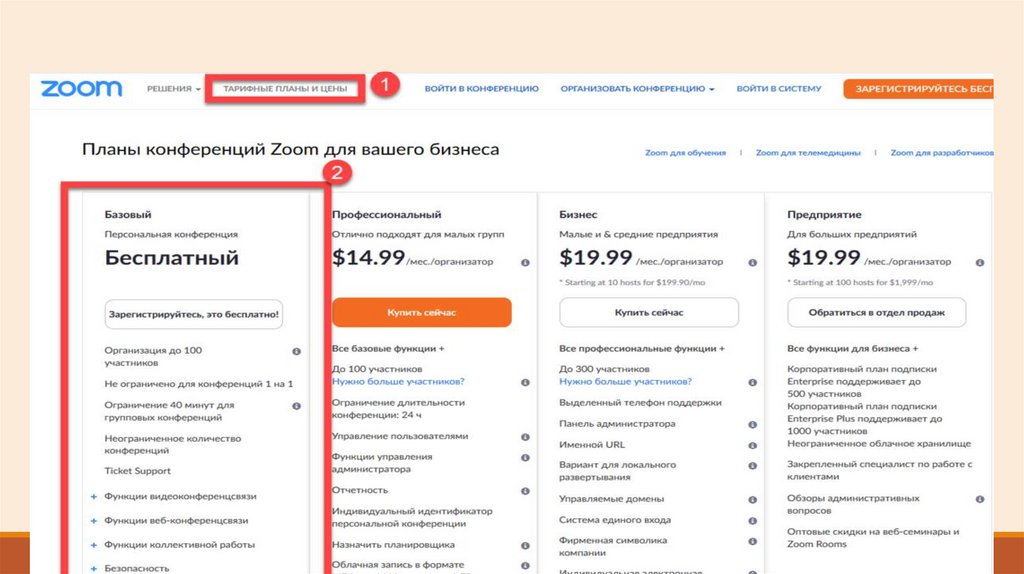Open the "Zoom для телемедицины" link

[808, 153]
